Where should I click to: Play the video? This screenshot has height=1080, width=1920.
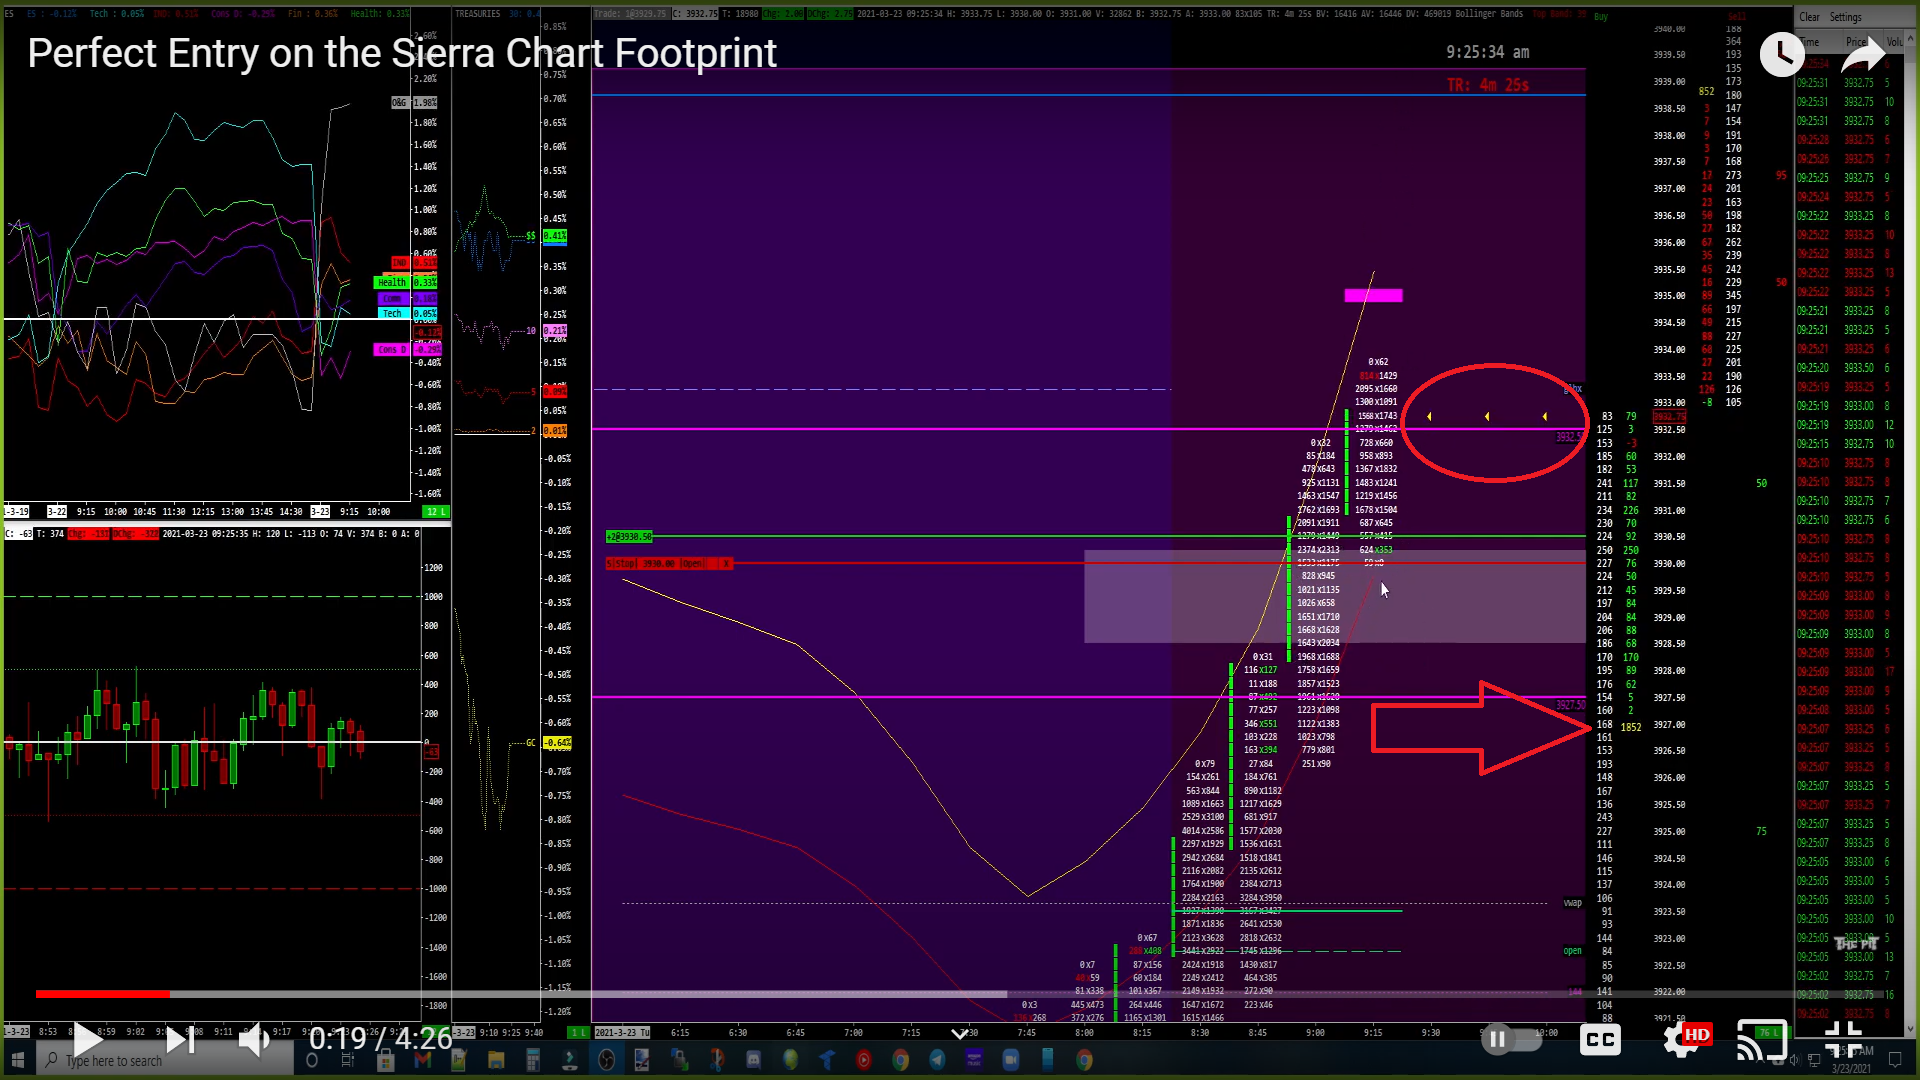88,1040
